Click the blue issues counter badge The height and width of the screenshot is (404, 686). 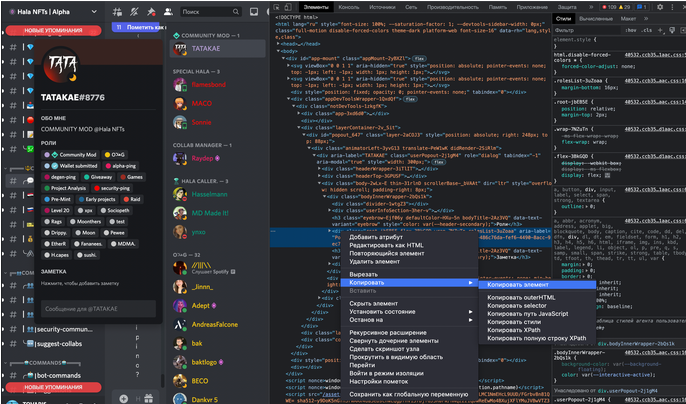click(642, 7)
